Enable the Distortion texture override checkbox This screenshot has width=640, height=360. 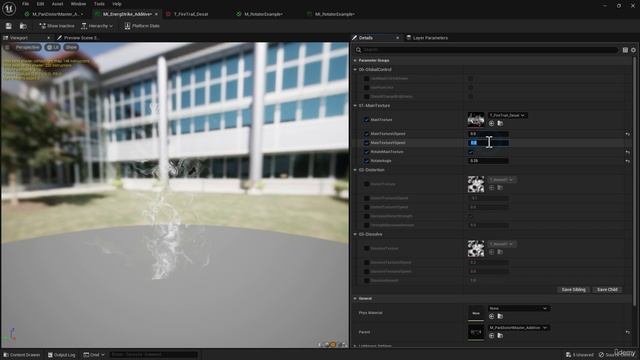click(x=366, y=184)
